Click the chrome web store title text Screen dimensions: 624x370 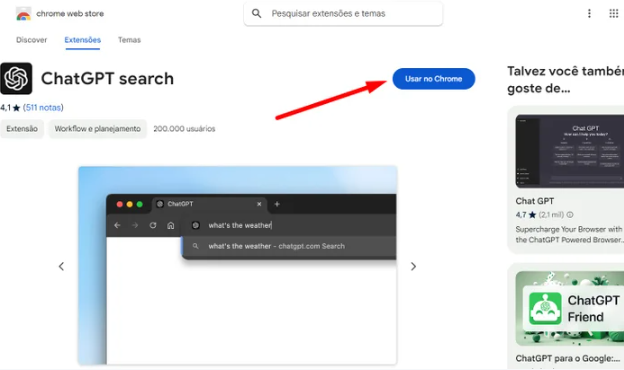(70, 14)
